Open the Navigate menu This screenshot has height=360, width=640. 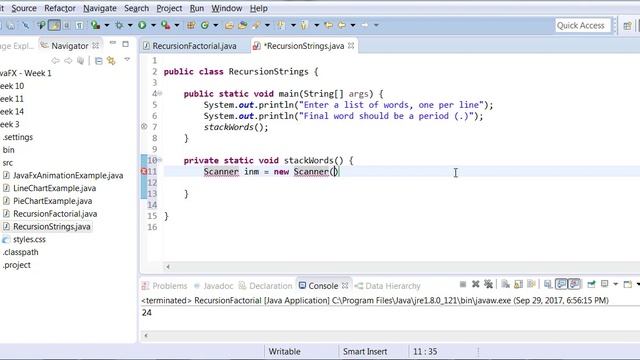point(100,8)
